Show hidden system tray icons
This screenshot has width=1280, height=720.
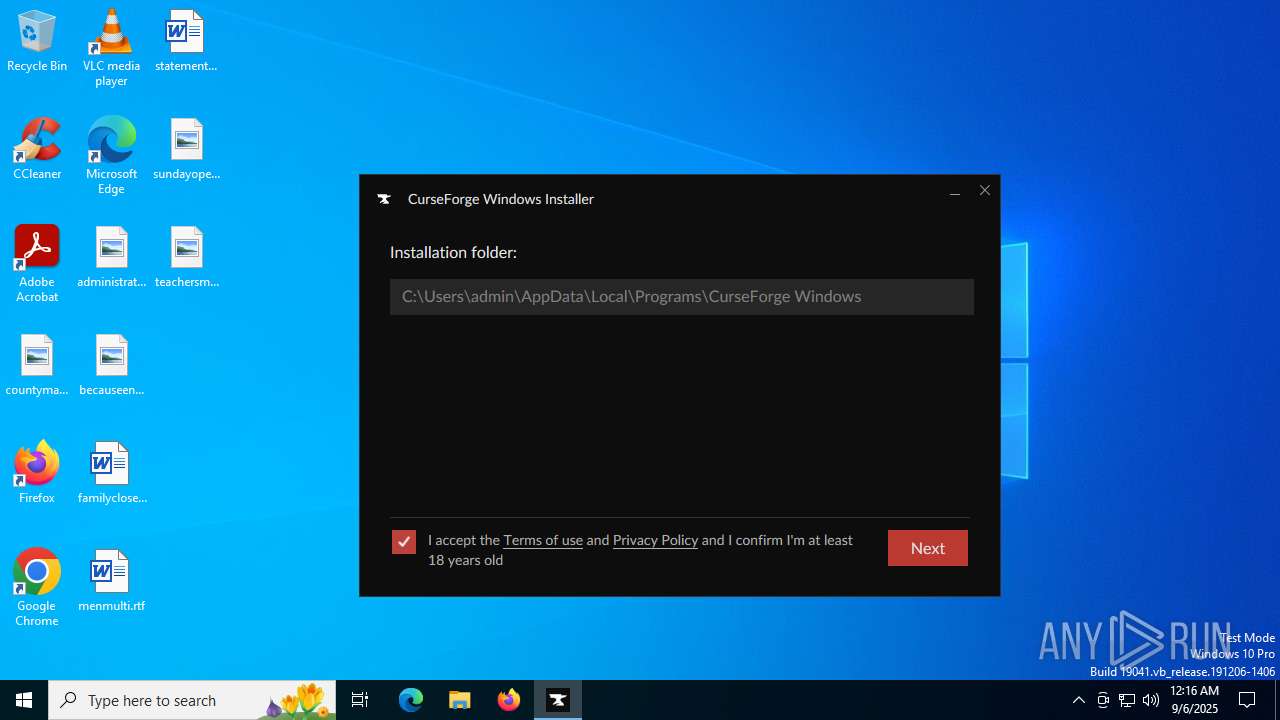point(1078,700)
